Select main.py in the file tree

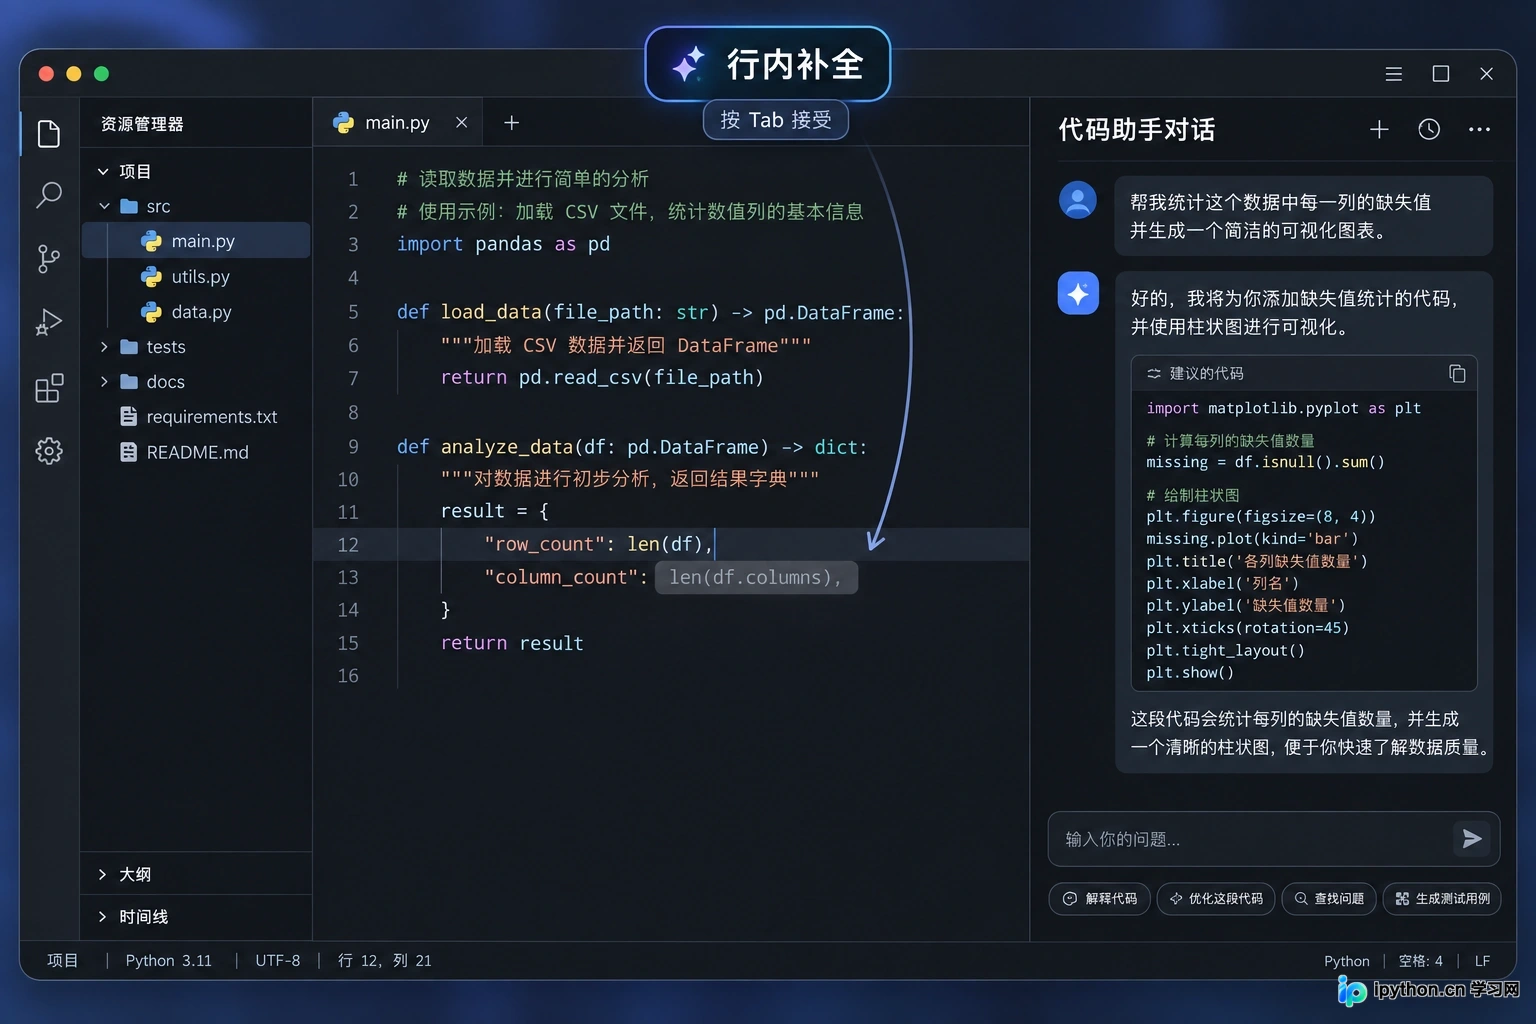(196, 241)
